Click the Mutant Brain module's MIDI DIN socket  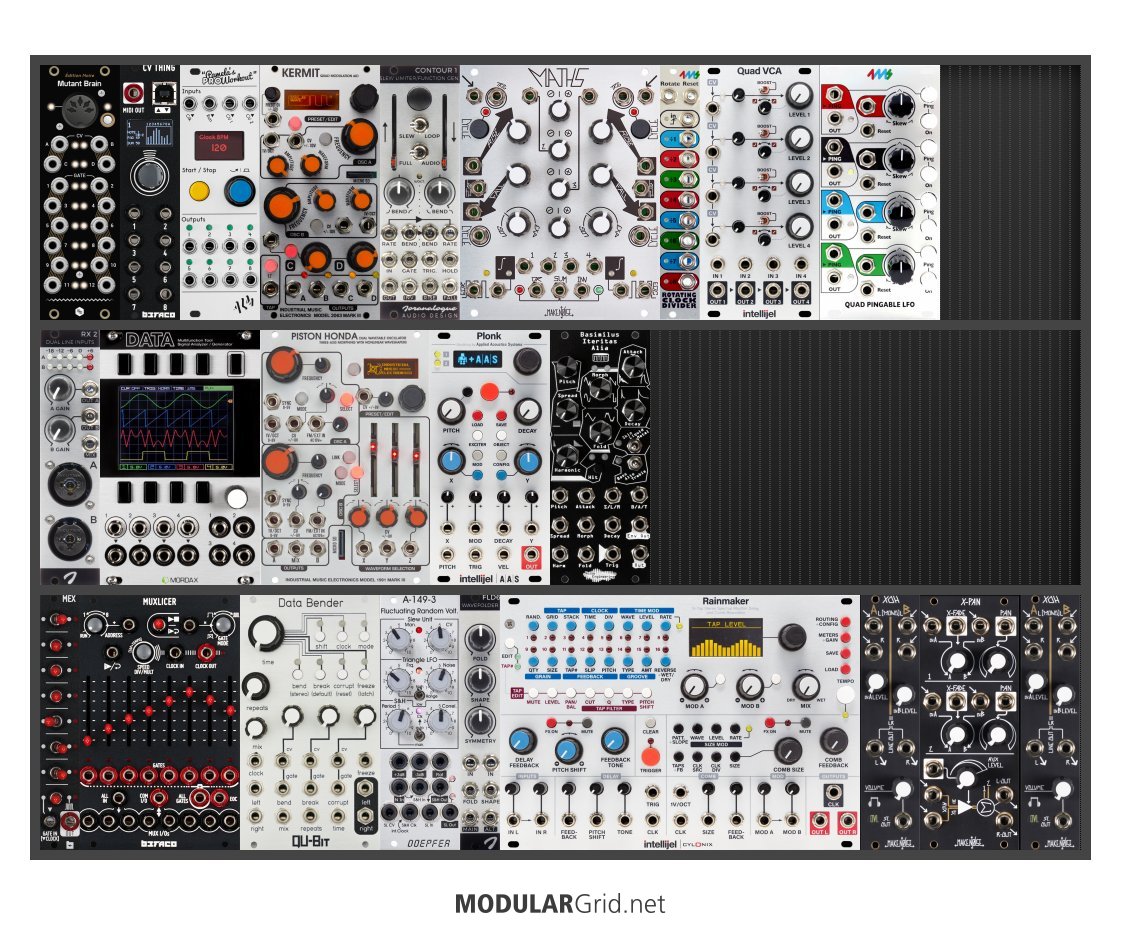[x=79, y=111]
